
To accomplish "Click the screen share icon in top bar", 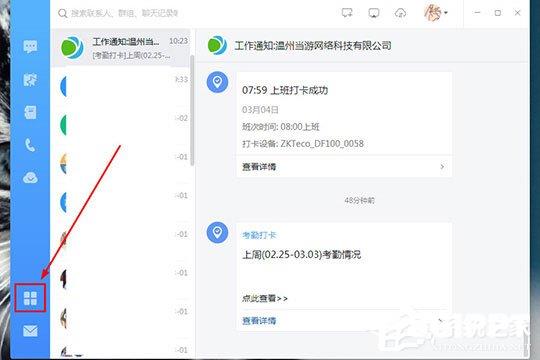I will click(x=374, y=13).
